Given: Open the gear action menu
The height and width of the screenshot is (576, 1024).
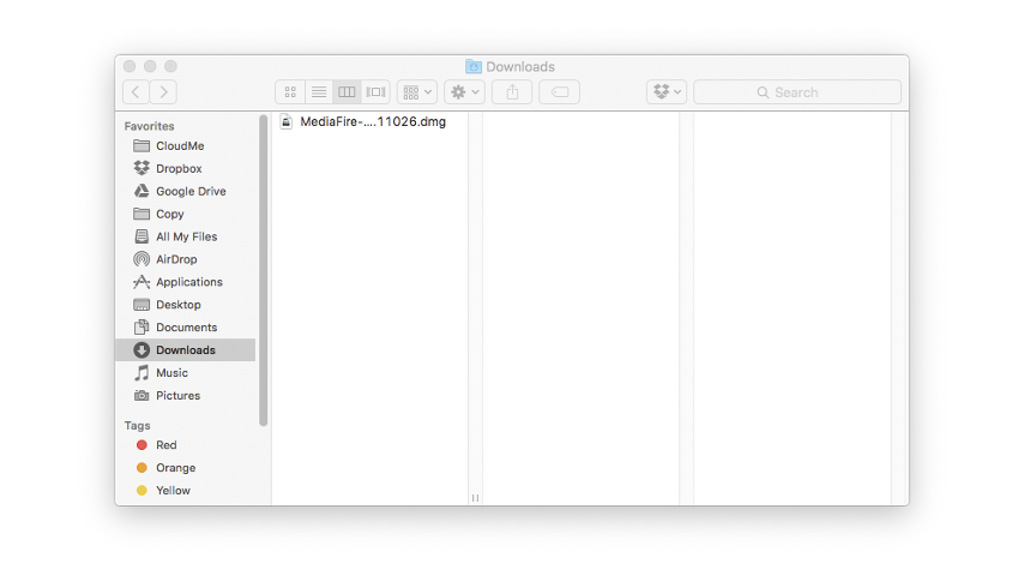Looking at the screenshot, I should pyautogui.click(x=465, y=92).
